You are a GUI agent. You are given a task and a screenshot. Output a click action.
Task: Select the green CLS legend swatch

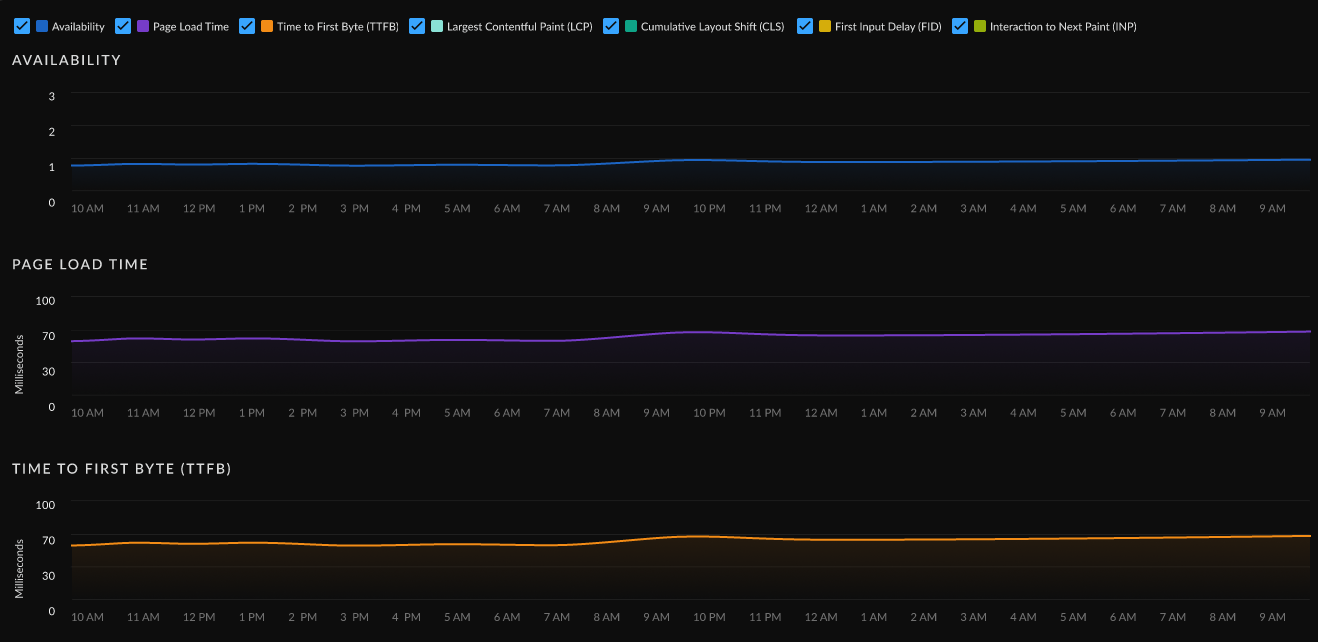click(631, 26)
